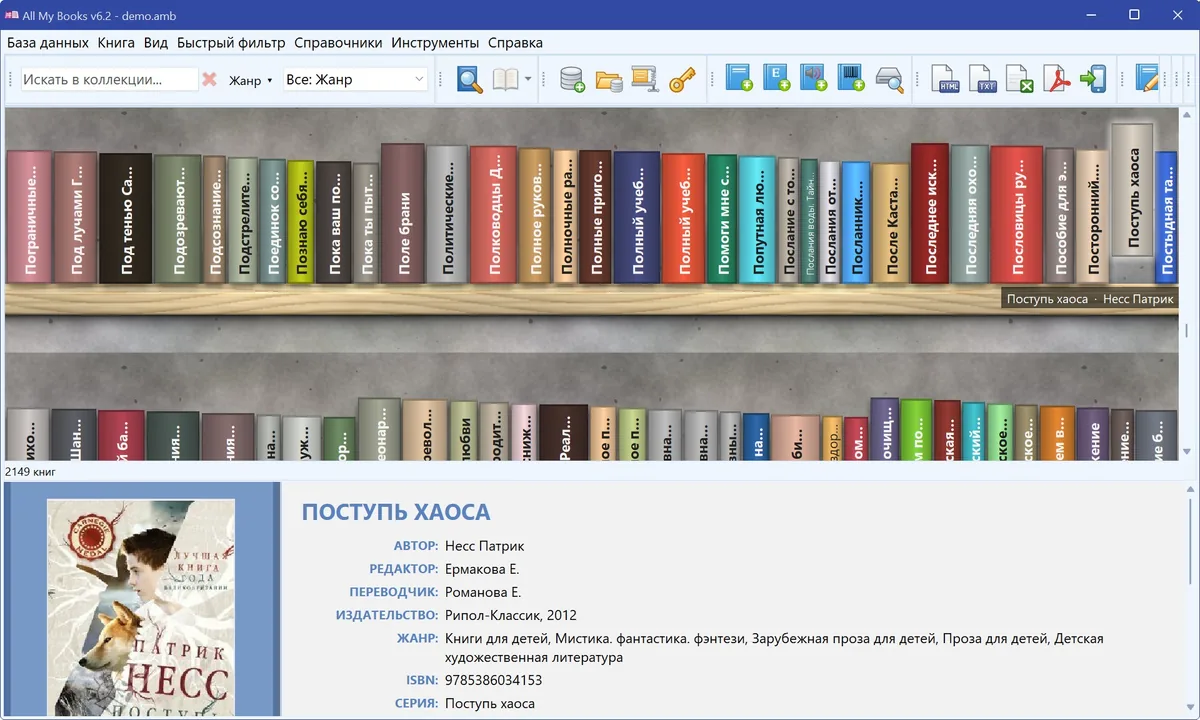1200x720 pixels.
Task: Export collection to PDF icon
Action: click(1057, 79)
